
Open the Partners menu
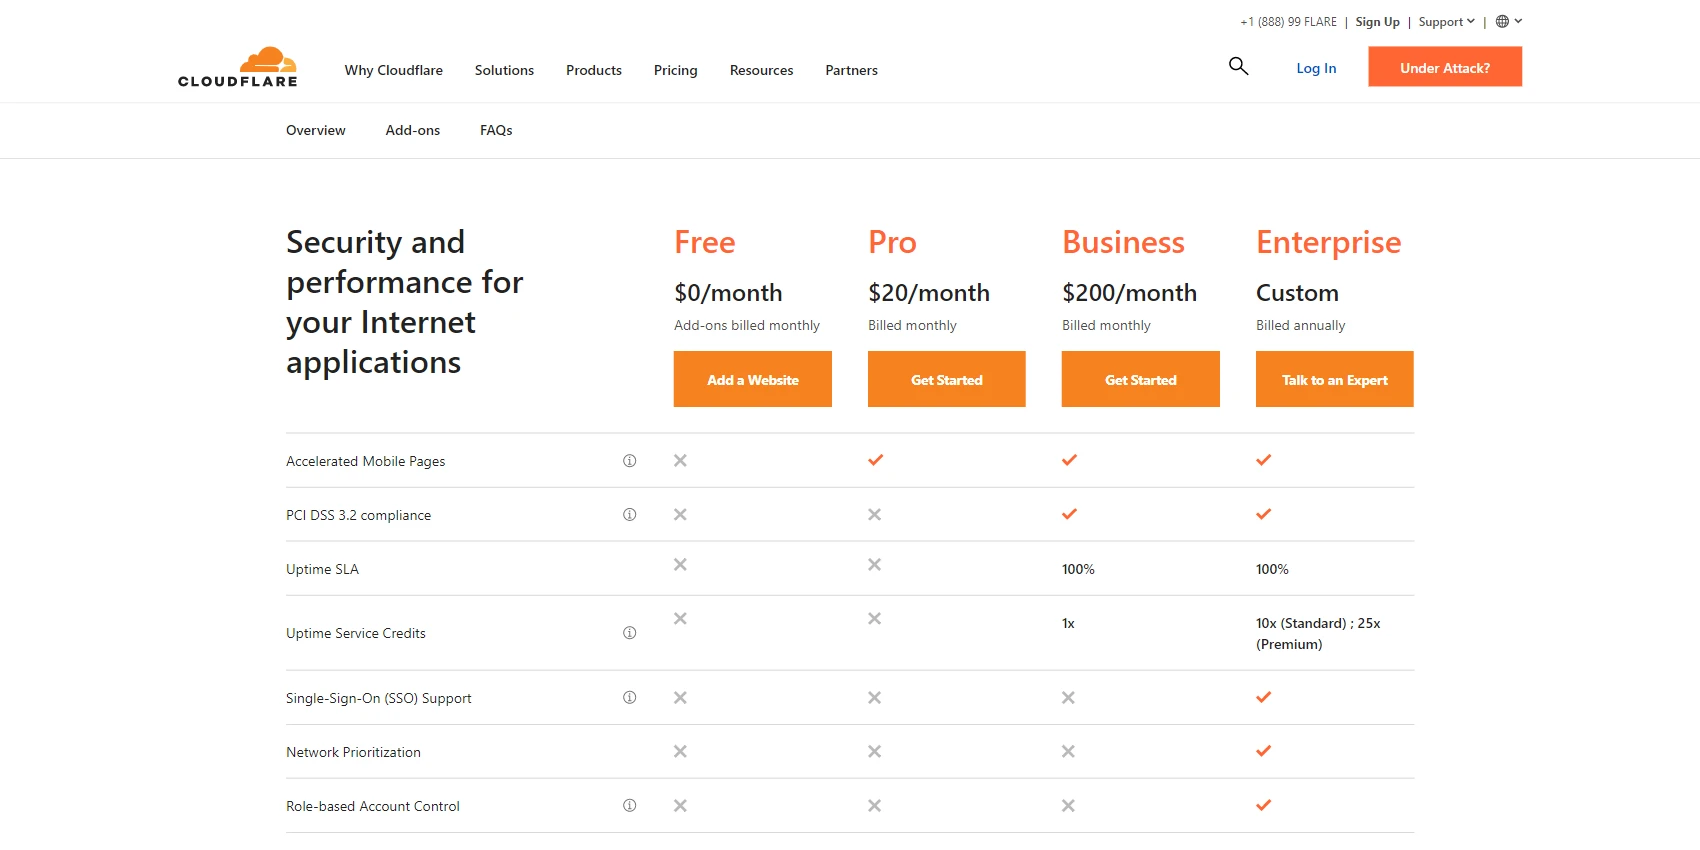coord(852,70)
